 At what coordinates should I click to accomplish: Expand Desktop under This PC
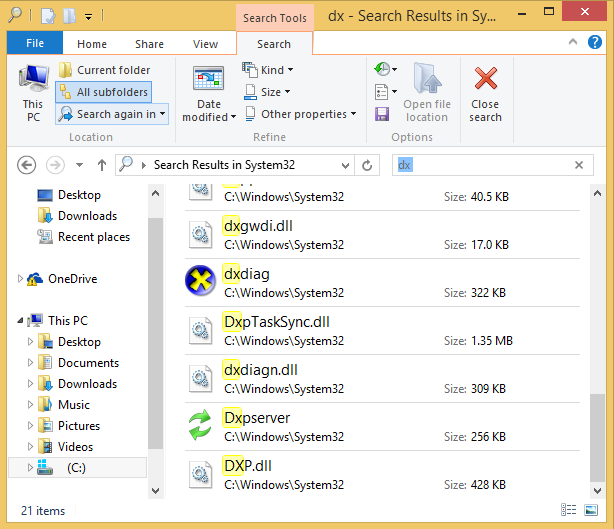30,341
